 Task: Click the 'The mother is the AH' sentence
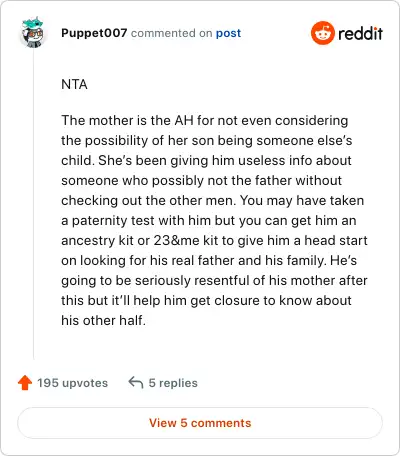[127, 120]
